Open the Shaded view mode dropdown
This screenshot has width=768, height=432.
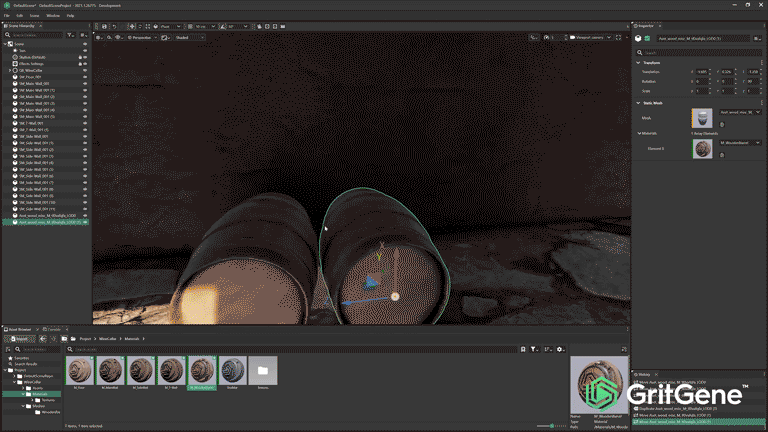[190, 37]
